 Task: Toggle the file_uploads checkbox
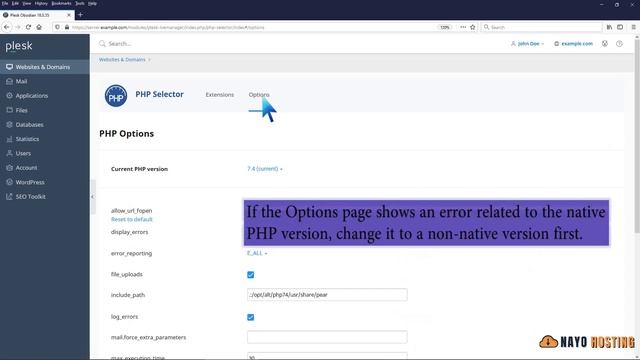[251, 275]
